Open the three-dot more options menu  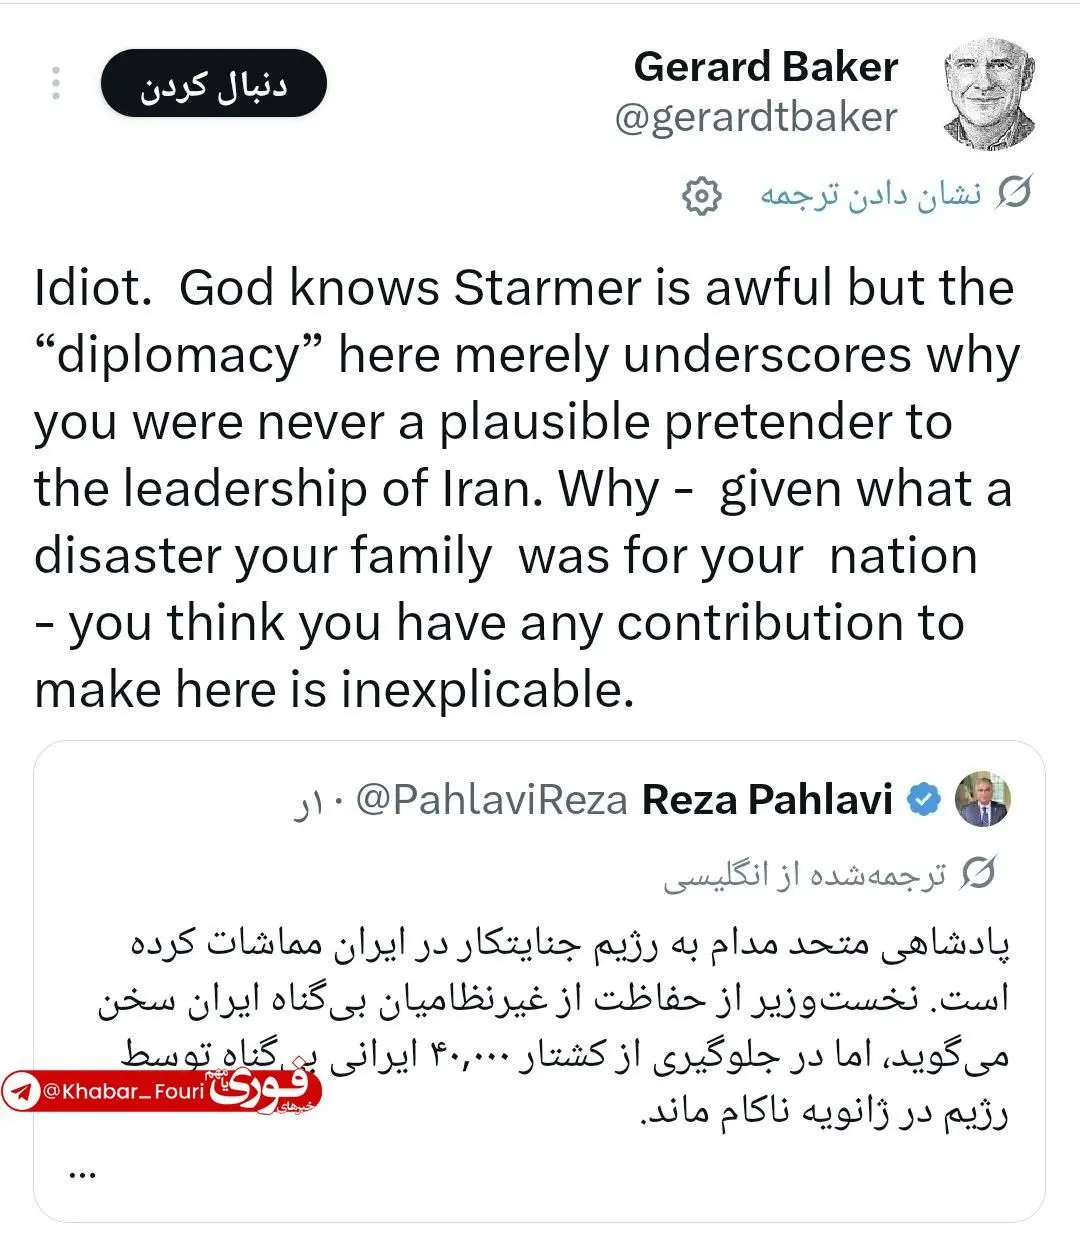(56, 83)
